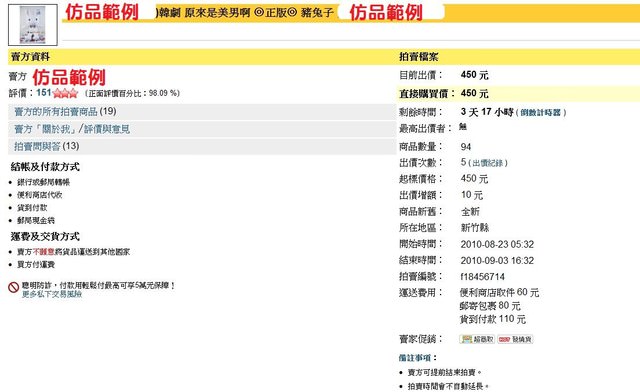This screenshot has width=640, height=392.
Task: Click the red 發燒貨 promotion badge
Action: 515,339
